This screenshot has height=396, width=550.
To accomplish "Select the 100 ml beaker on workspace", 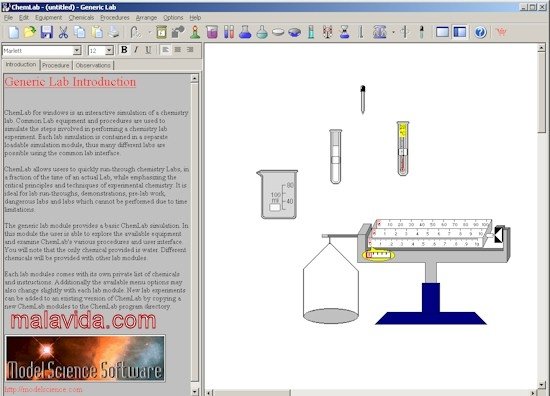I will point(277,194).
